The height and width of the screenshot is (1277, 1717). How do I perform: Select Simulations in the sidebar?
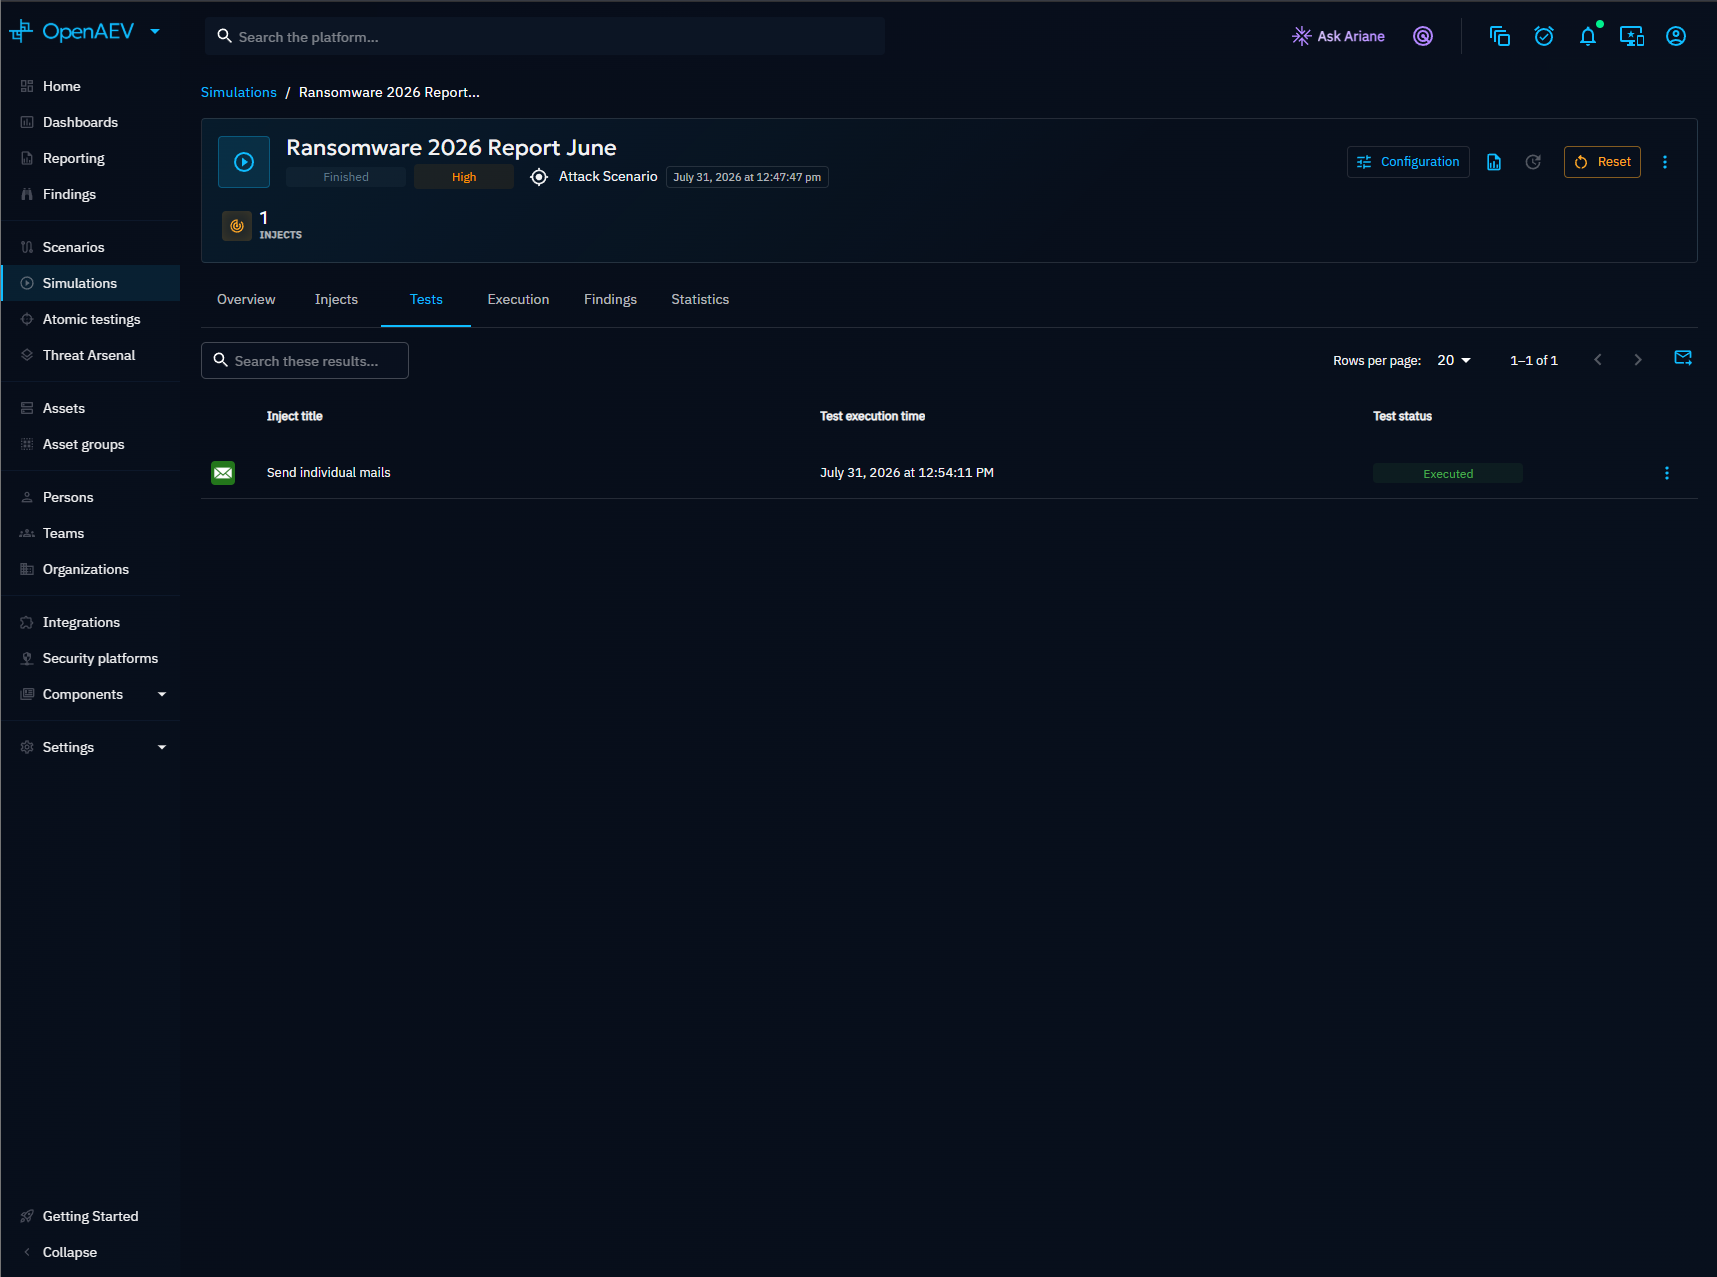coord(91,283)
